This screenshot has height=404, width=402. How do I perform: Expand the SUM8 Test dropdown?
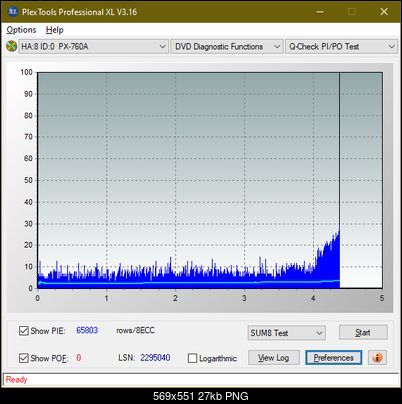286,333
